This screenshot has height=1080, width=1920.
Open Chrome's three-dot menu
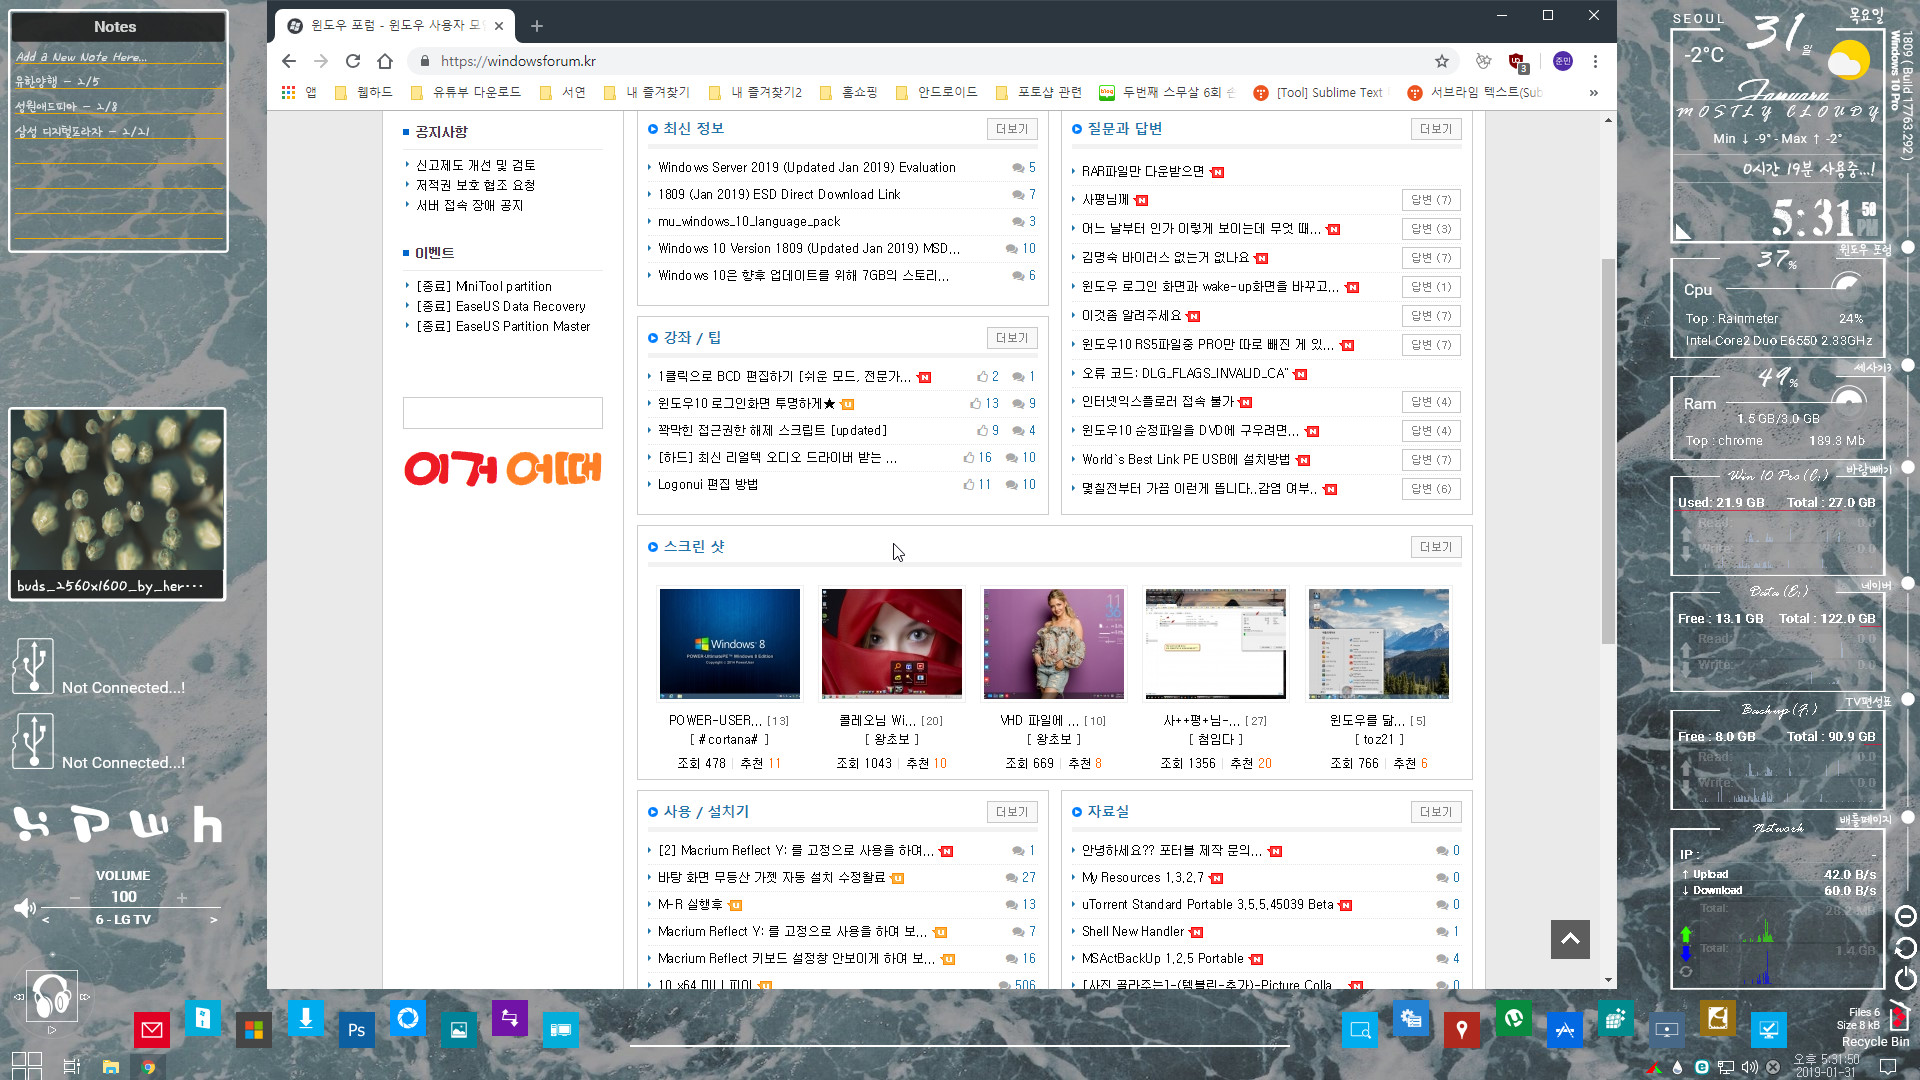pyautogui.click(x=1595, y=61)
